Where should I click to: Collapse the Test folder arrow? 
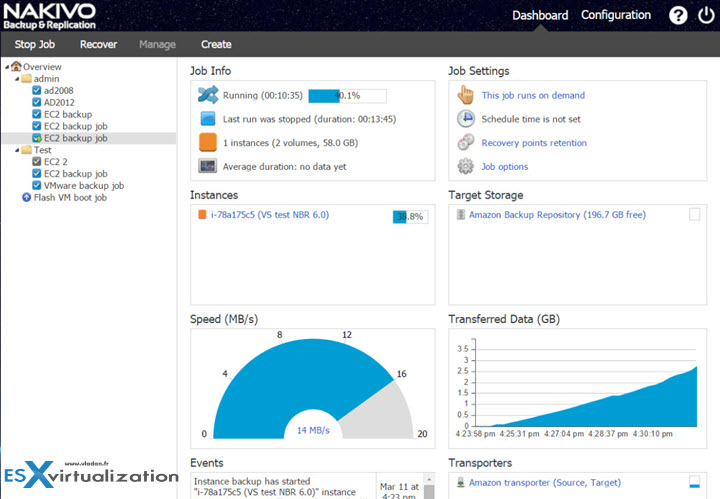tap(17, 150)
